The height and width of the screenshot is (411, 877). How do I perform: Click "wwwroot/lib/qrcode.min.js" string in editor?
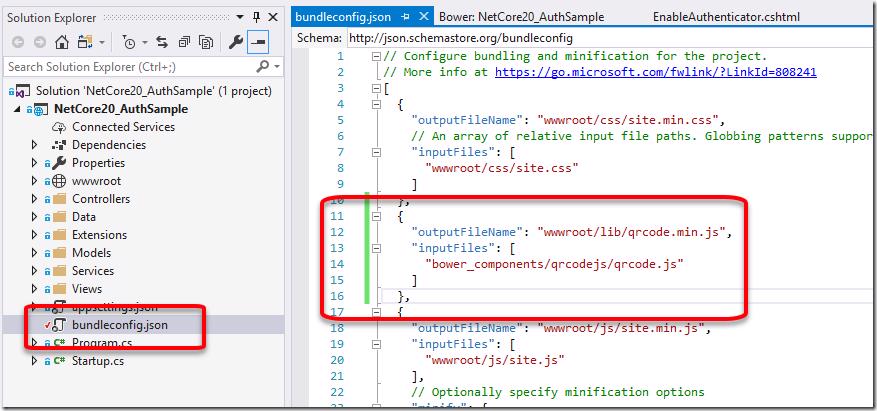[631, 232]
